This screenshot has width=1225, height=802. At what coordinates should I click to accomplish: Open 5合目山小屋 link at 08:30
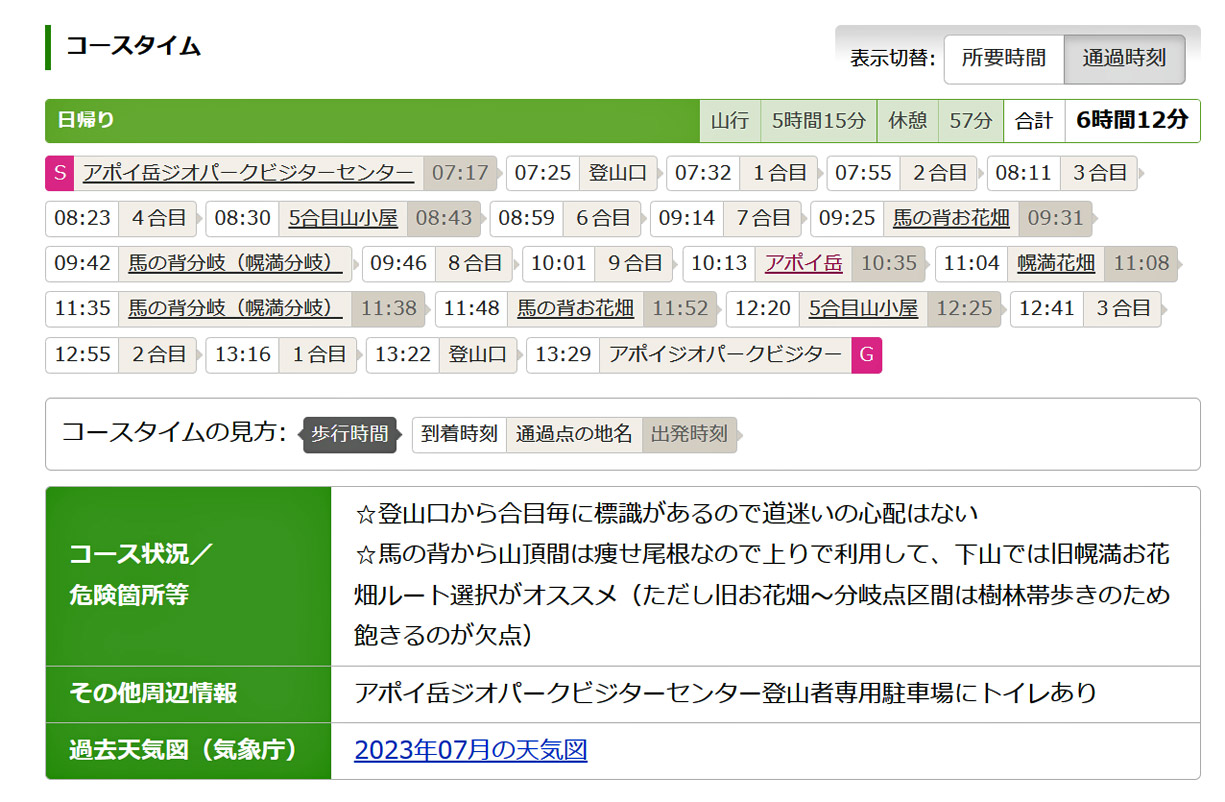343,218
